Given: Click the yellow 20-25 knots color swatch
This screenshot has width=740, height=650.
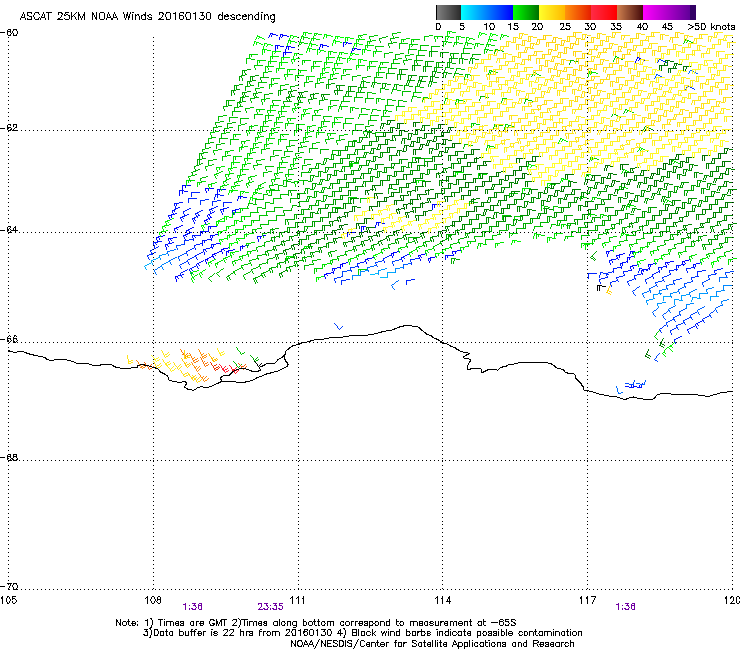Looking at the screenshot, I should [x=552, y=12].
